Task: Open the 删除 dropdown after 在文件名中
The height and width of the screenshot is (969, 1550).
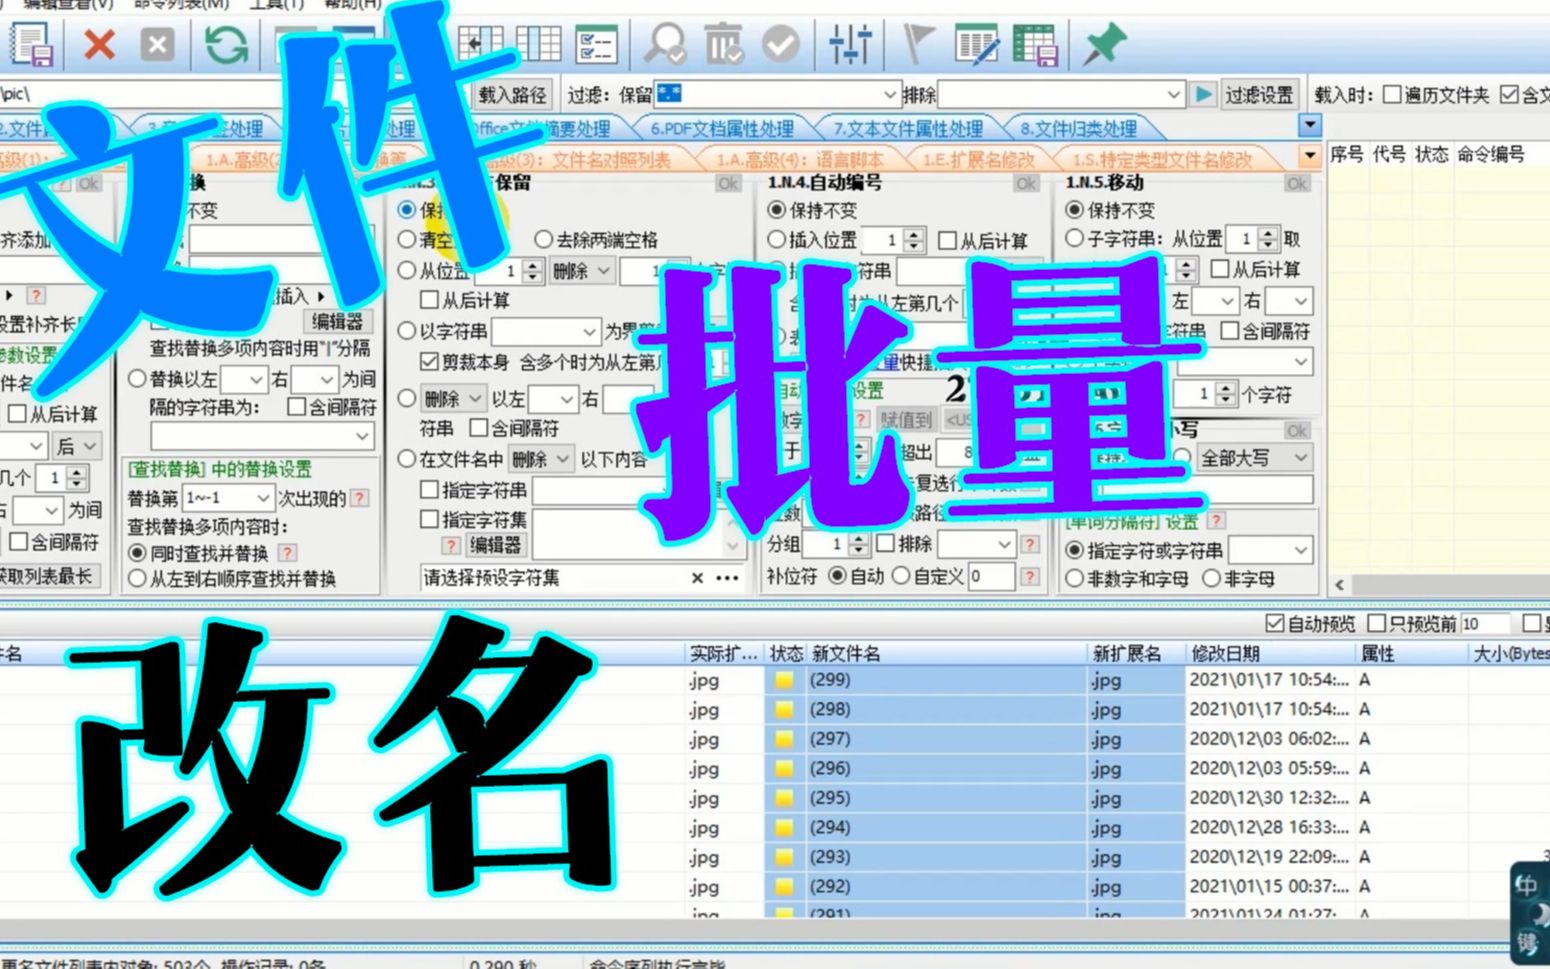Action: pos(540,460)
